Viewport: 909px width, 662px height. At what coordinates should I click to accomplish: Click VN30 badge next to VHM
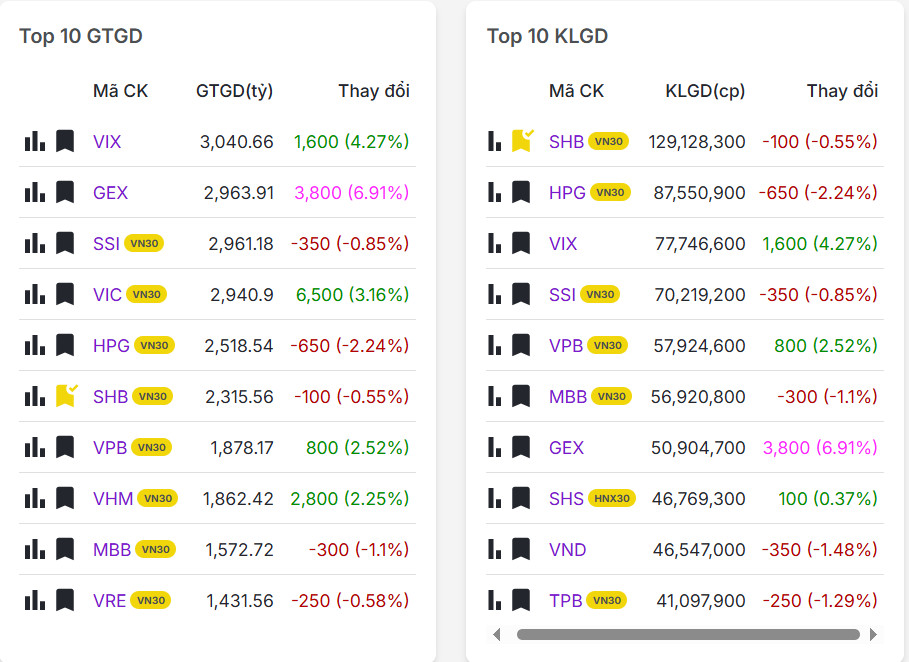click(158, 498)
